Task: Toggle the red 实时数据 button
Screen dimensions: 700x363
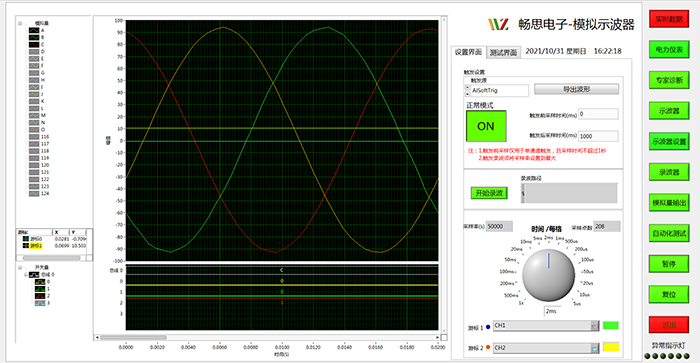Action: point(669,19)
